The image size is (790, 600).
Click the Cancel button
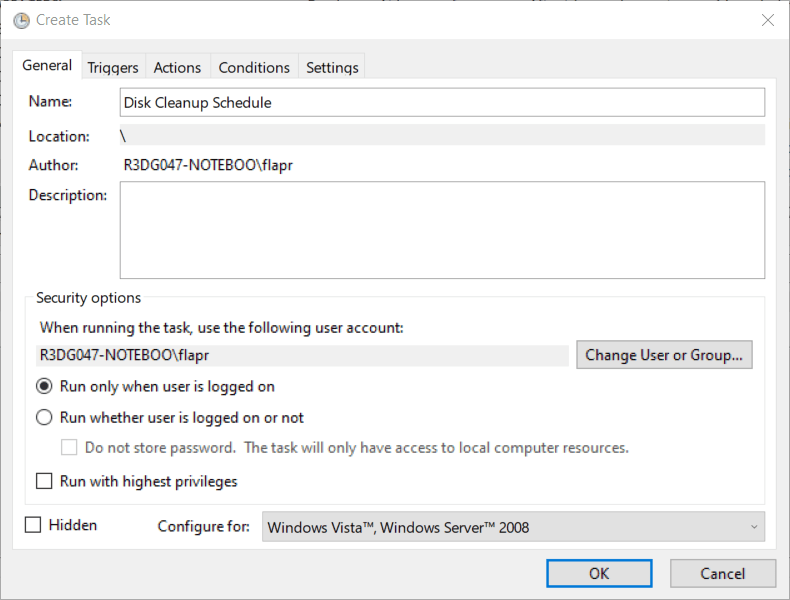tap(722, 573)
